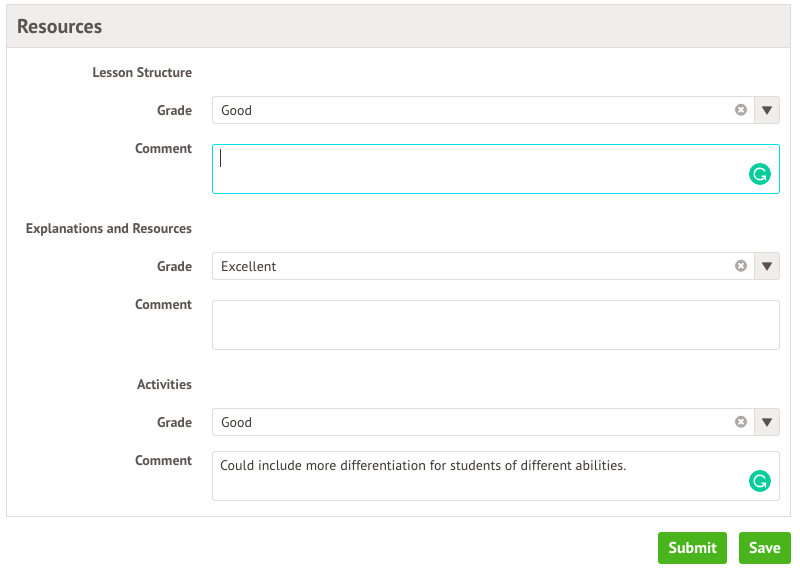Click Grammarly icon in Lesson Structure comment
Image resolution: width=800 pixels, height=572 pixels.
tap(760, 175)
